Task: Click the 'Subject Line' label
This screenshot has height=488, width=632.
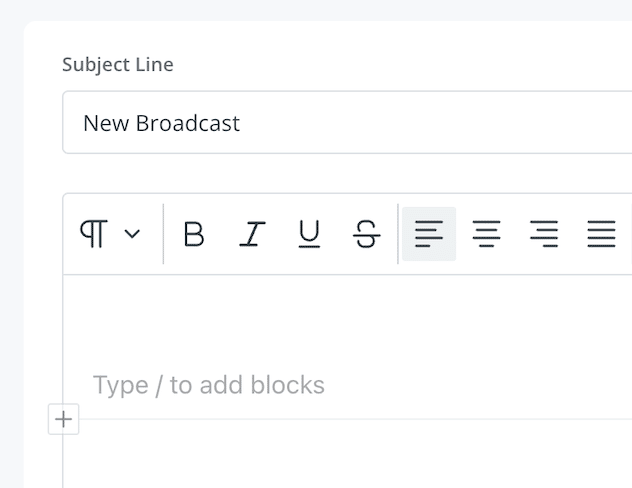Action: click(118, 64)
